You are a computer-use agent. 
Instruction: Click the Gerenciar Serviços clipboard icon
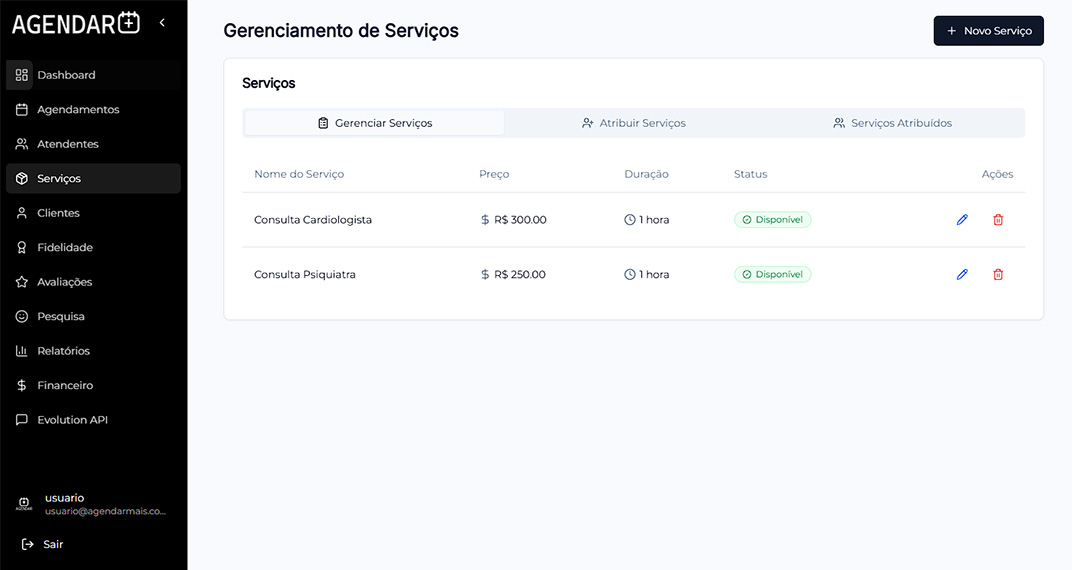(323, 123)
